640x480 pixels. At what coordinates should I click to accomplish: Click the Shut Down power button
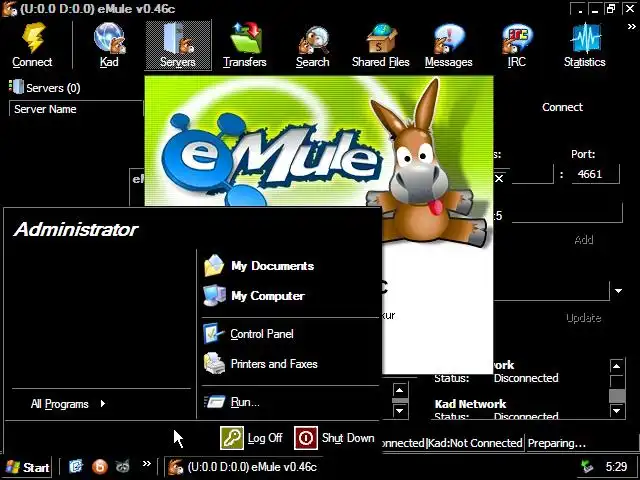[x=335, y=438]
